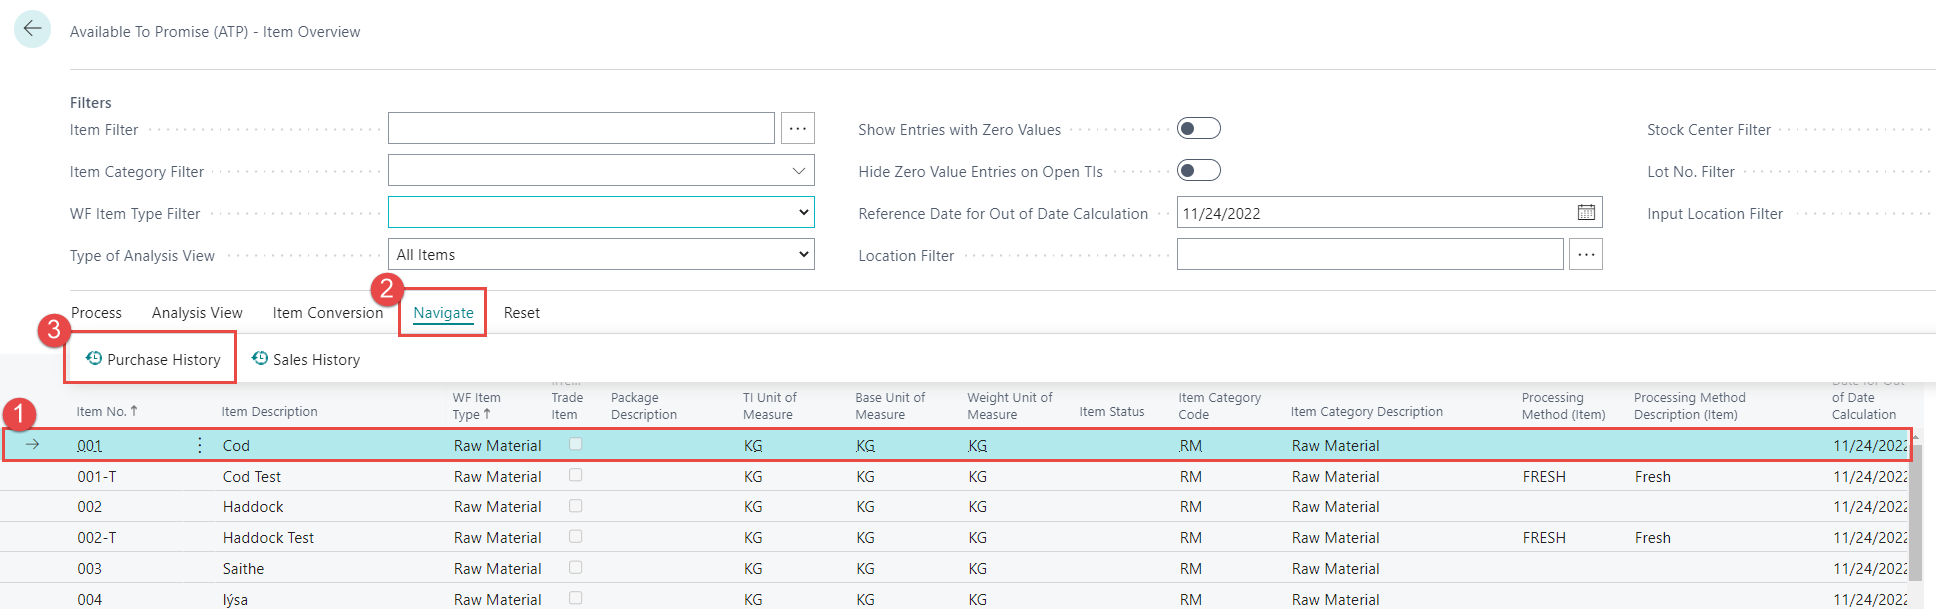Click the Purchase History clock icon
The image size is (1936, 609).
pyautogui.click(x=94, y=359)
